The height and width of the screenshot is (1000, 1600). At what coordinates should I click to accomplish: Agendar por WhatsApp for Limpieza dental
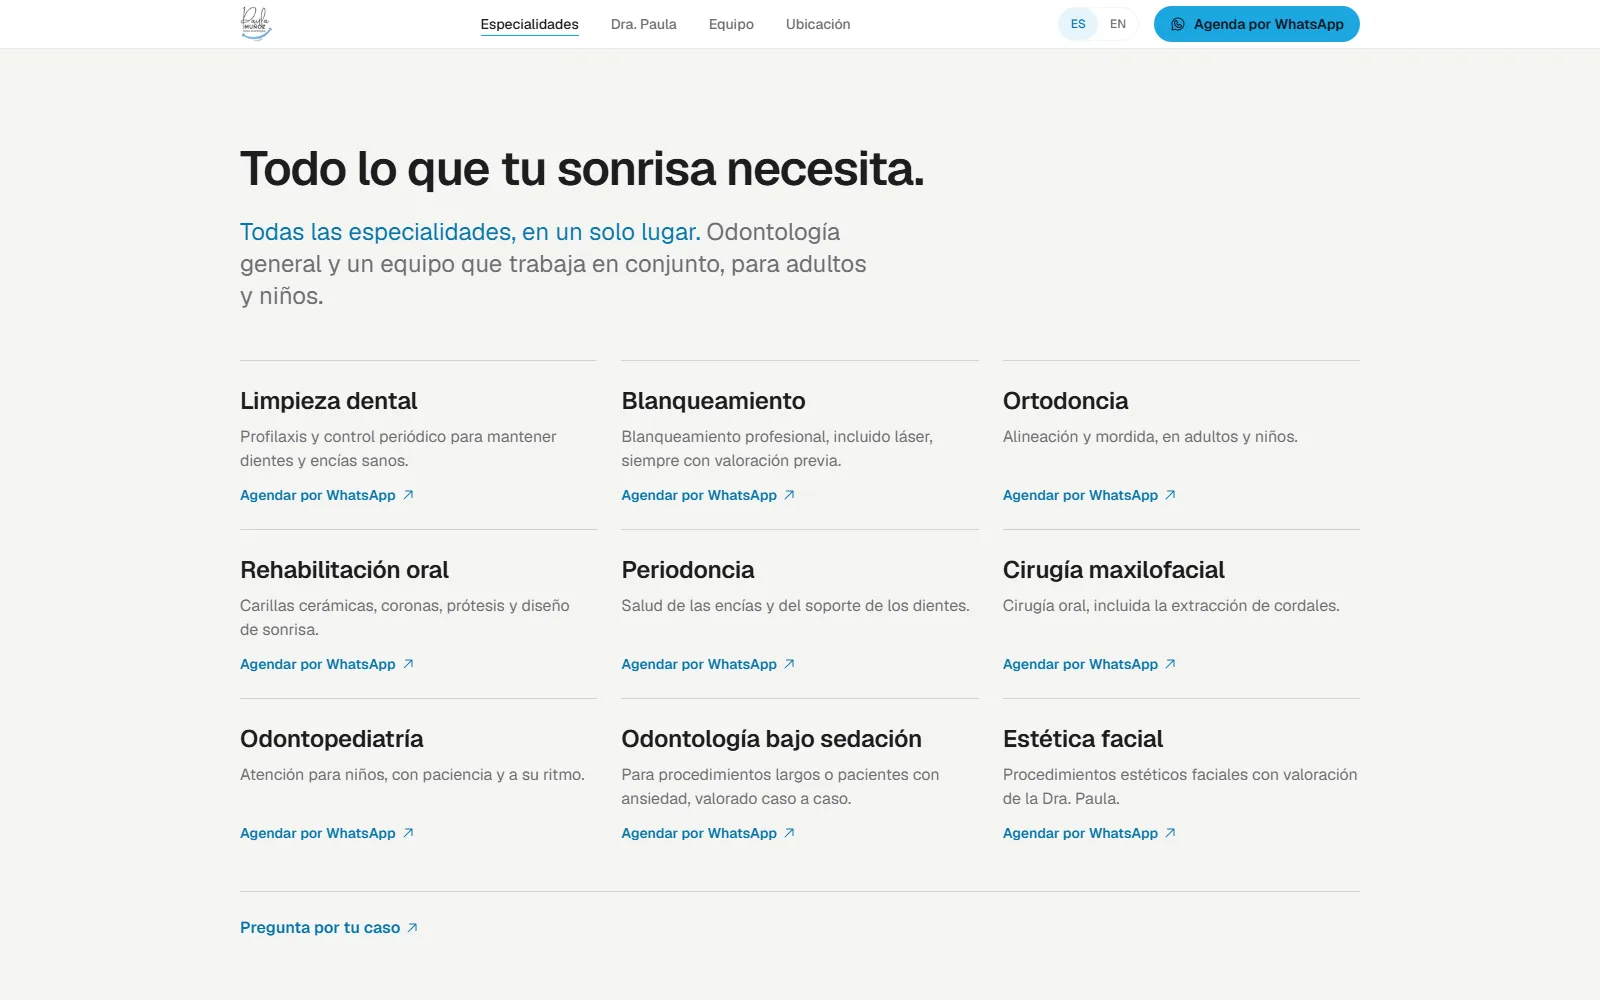coord(327,495)
